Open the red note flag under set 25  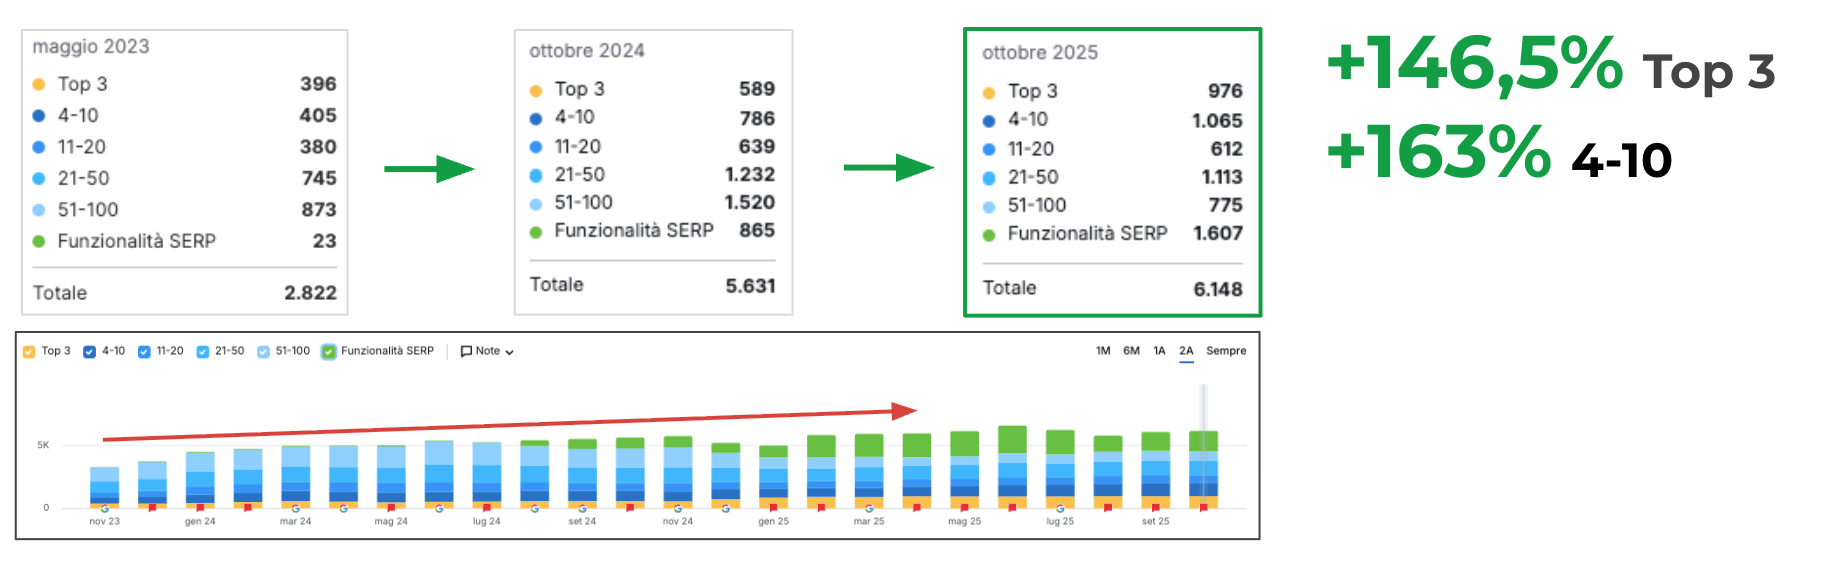pyautogui.click(x=1155, y=508)
